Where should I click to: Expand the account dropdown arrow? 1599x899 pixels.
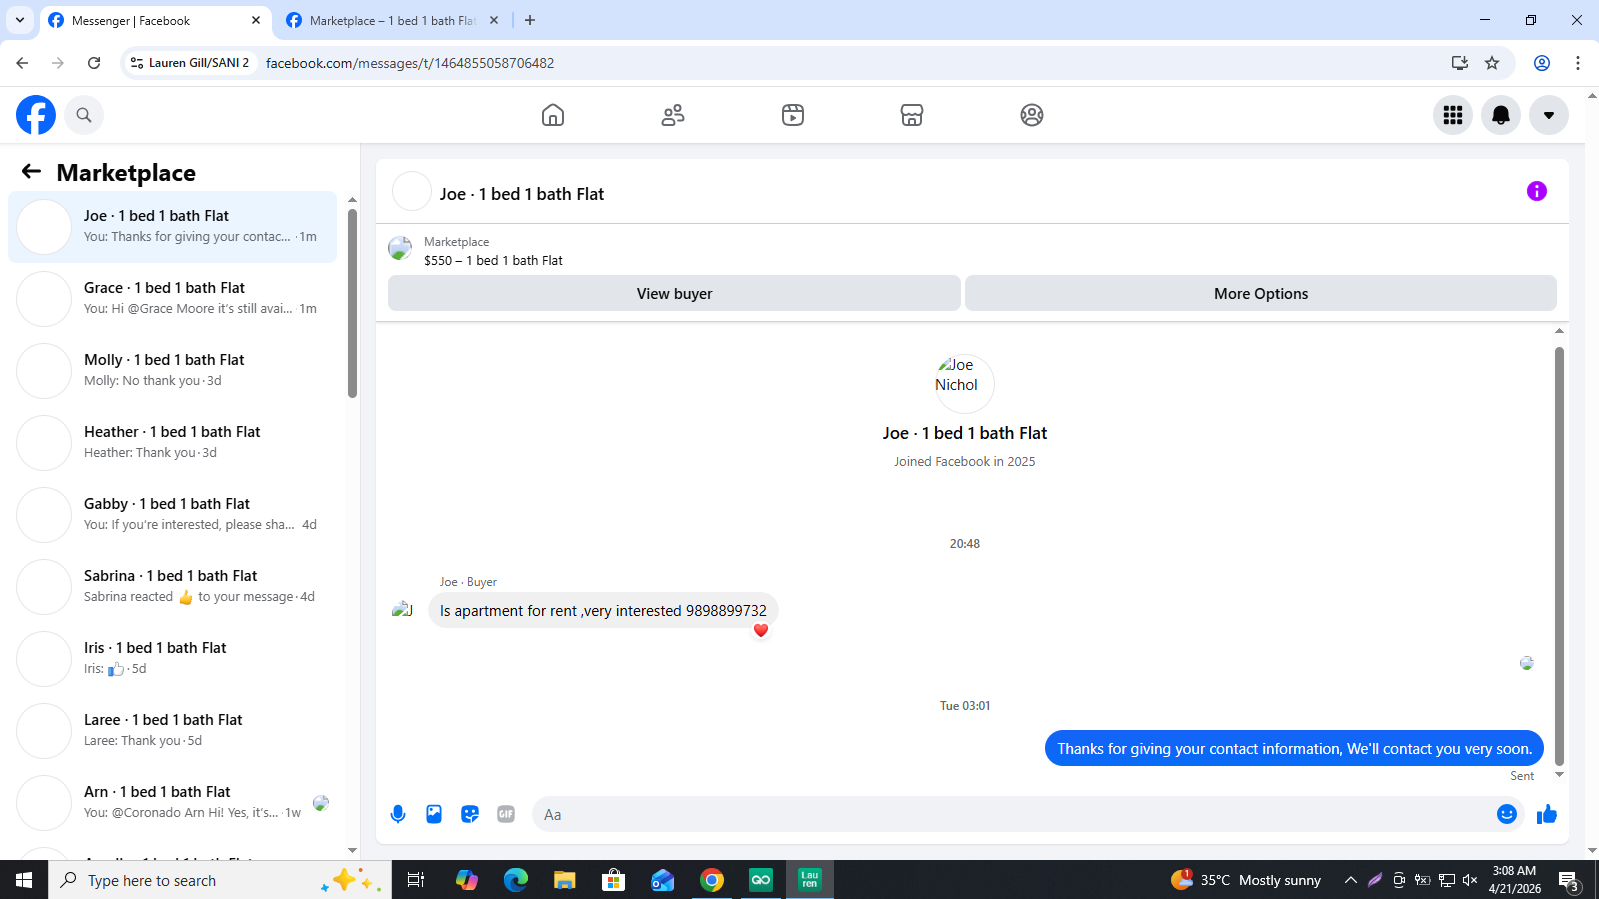click(1549, 115)
